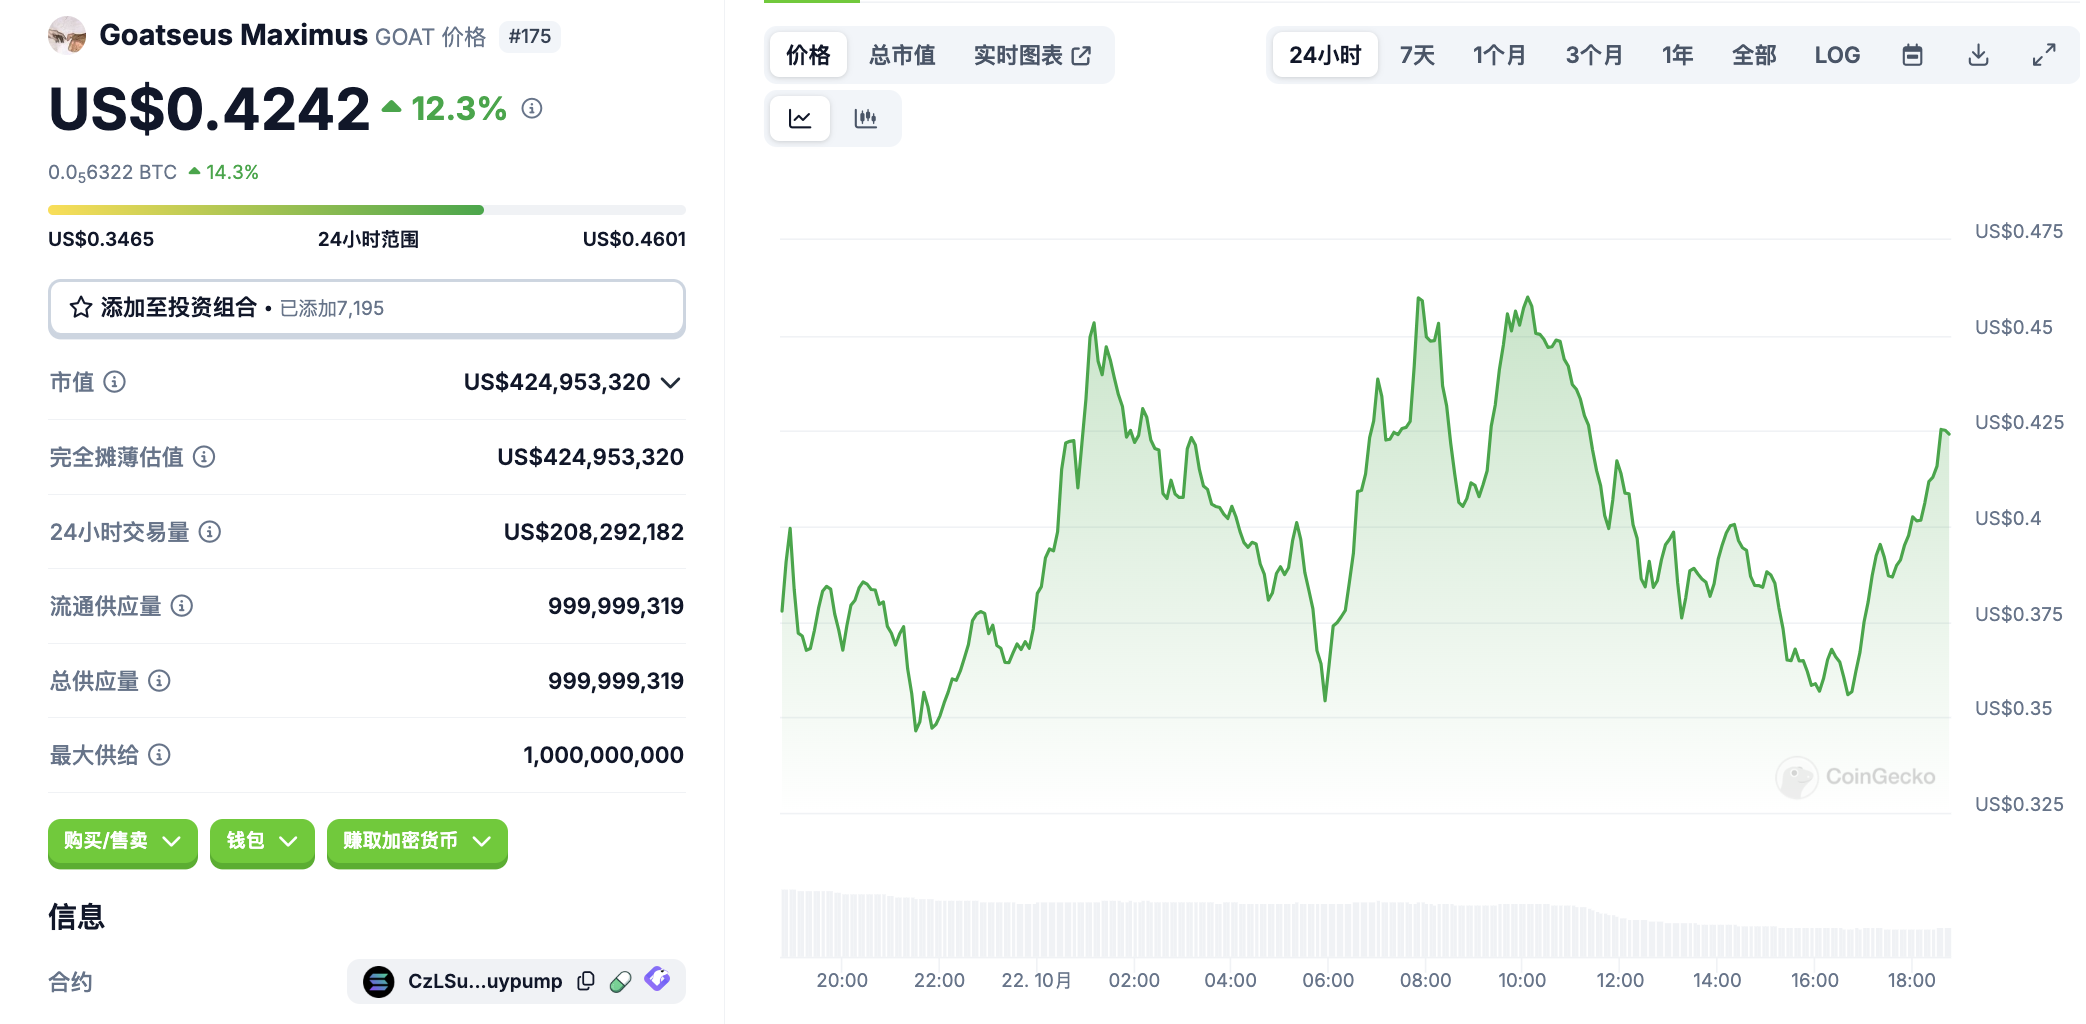The width and height of the screenshot is (2086, 1024).
Task: Select the 7天 time range
Action: [1417, 55]
